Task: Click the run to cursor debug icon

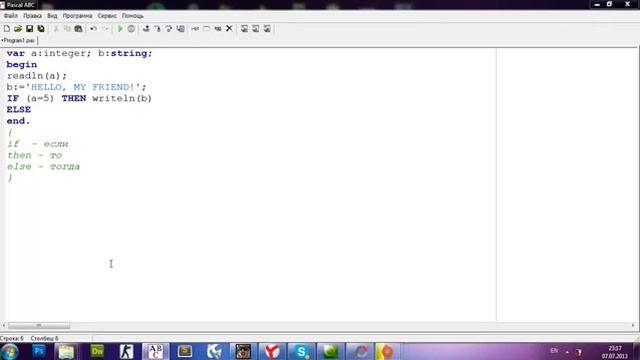Action: point(169,29)
